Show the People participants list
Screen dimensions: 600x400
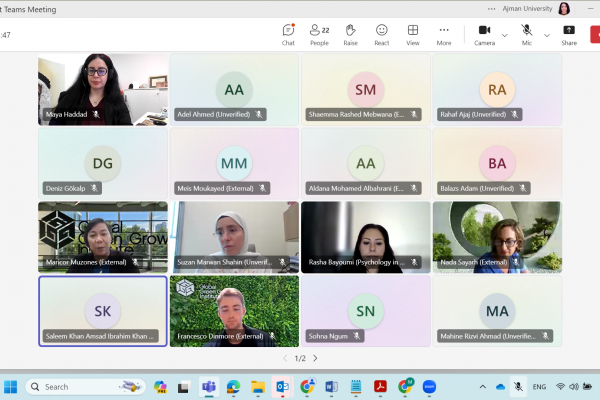coord(319,34)
